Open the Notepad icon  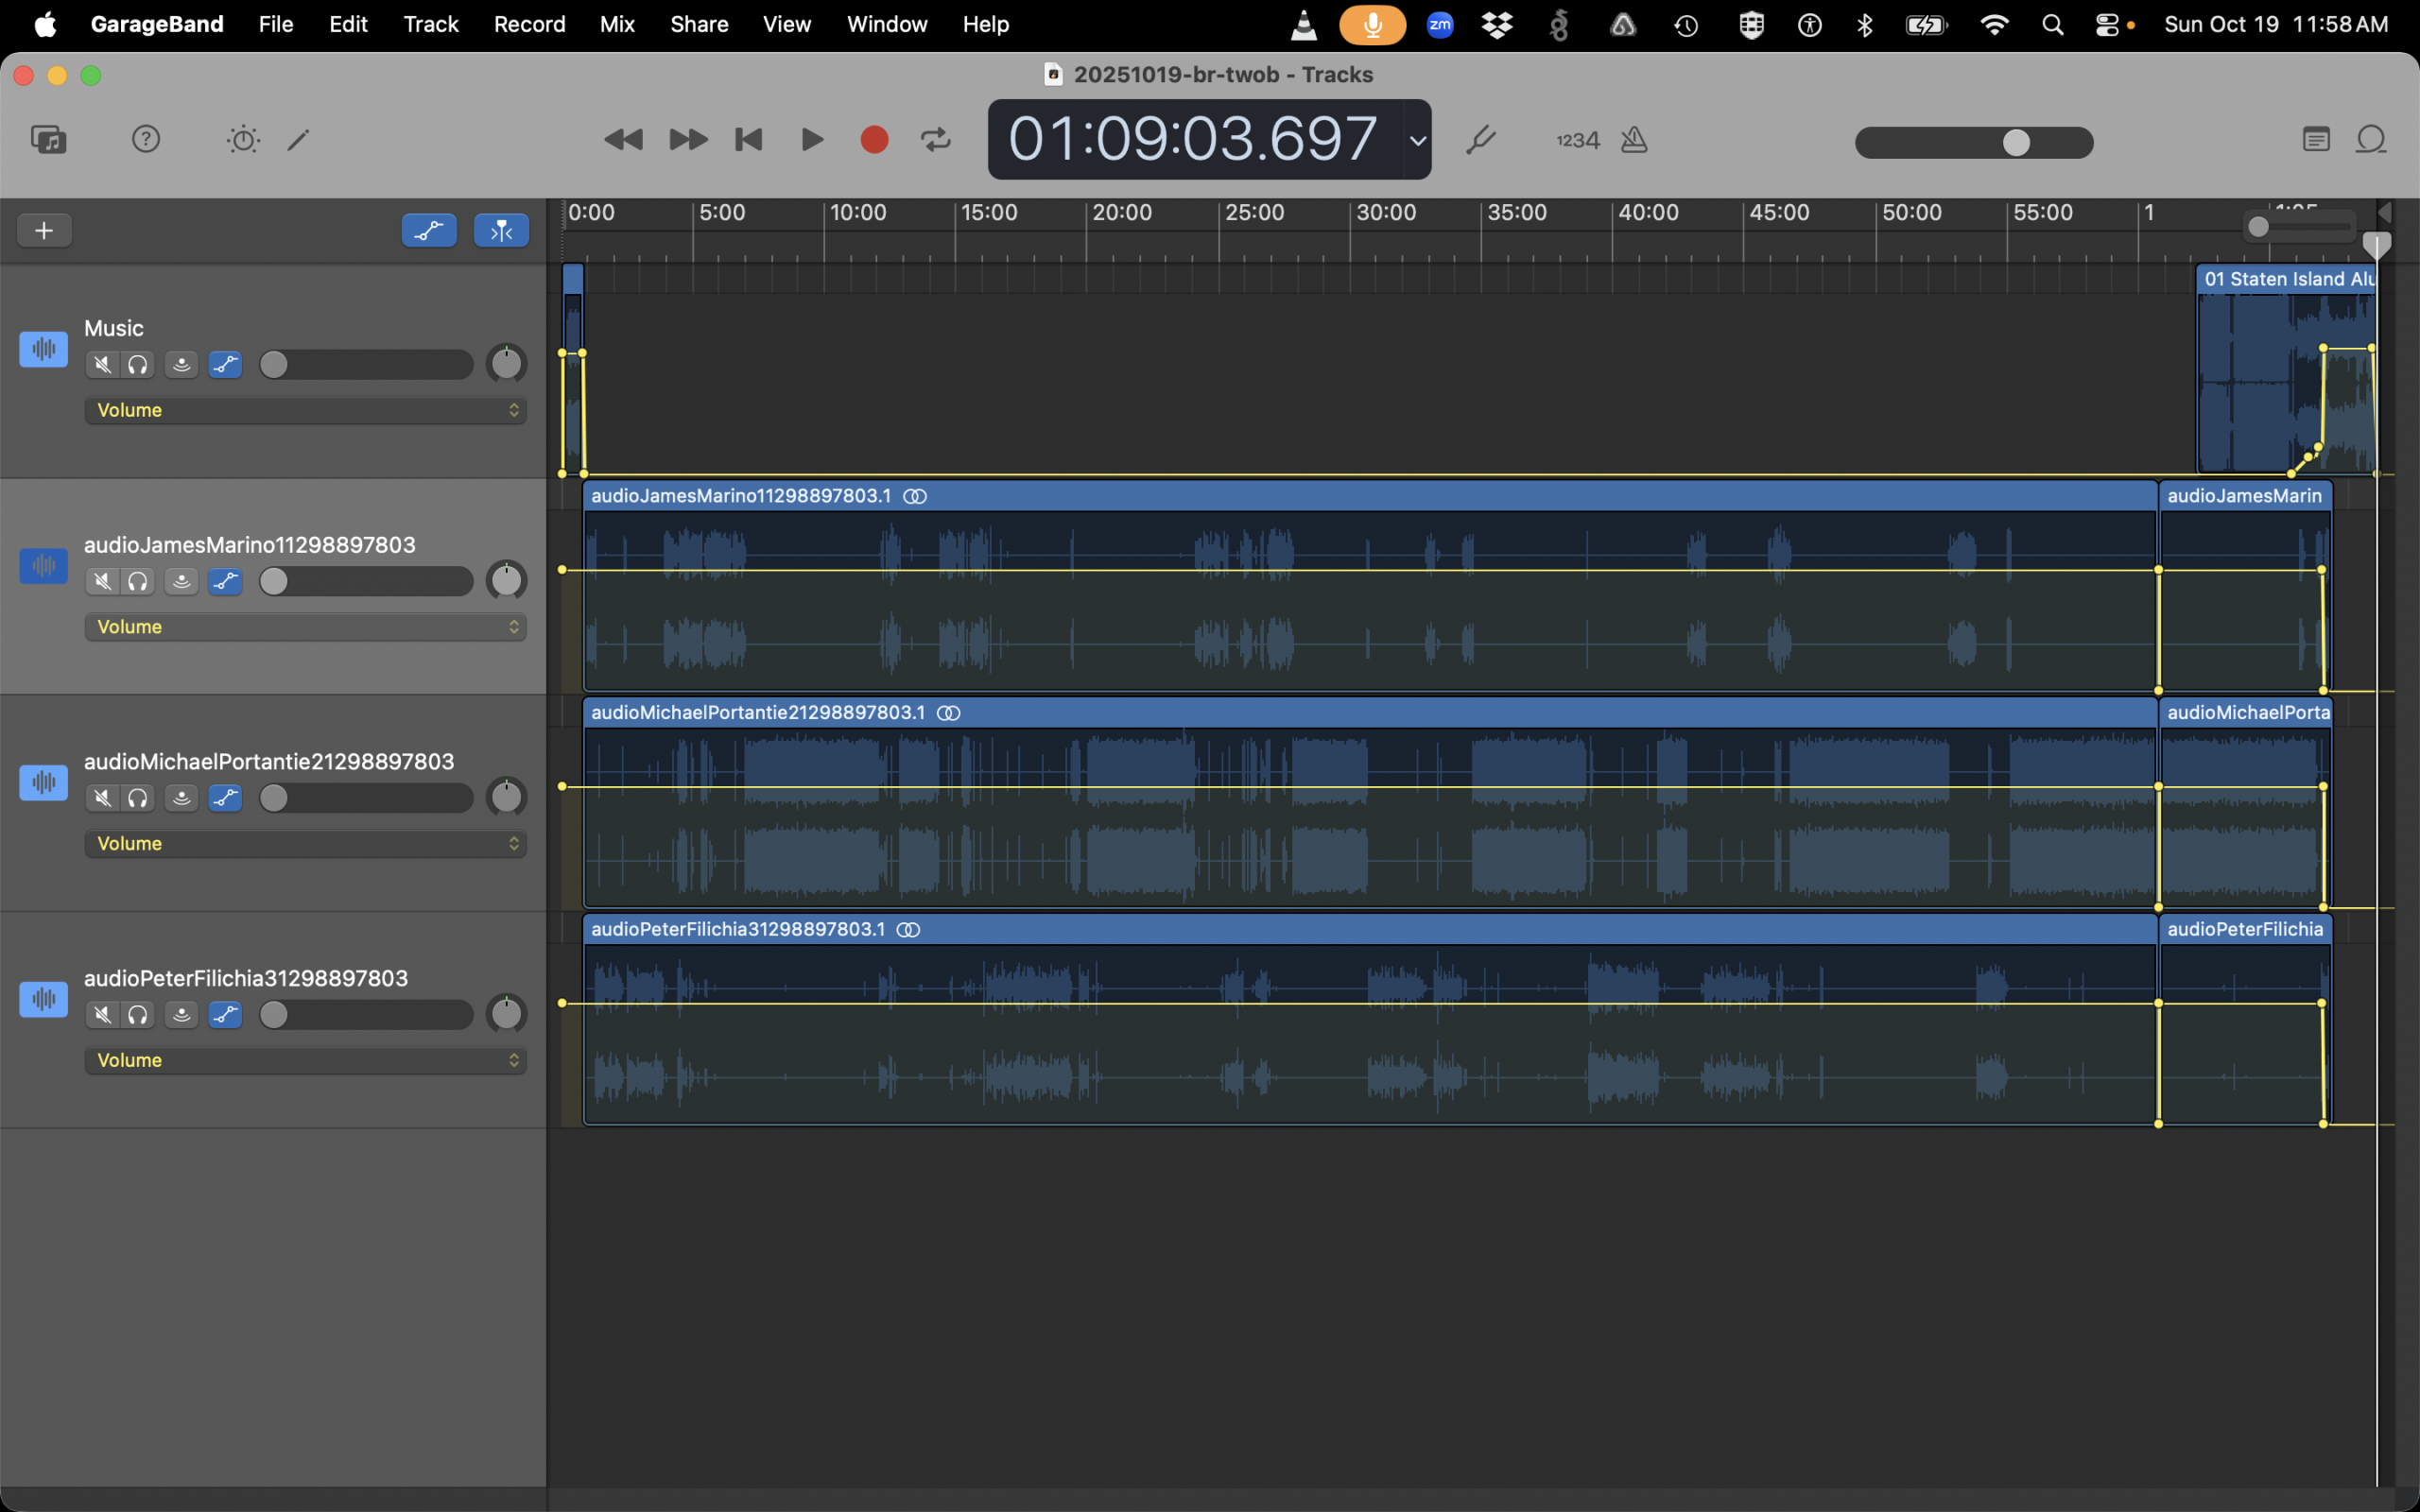[2316, 139]
